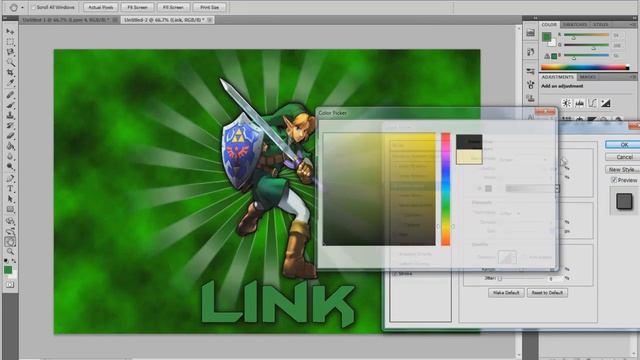Select the Pen tool
Viewport: 640px width, 360px height.
(x=10, y=178)
